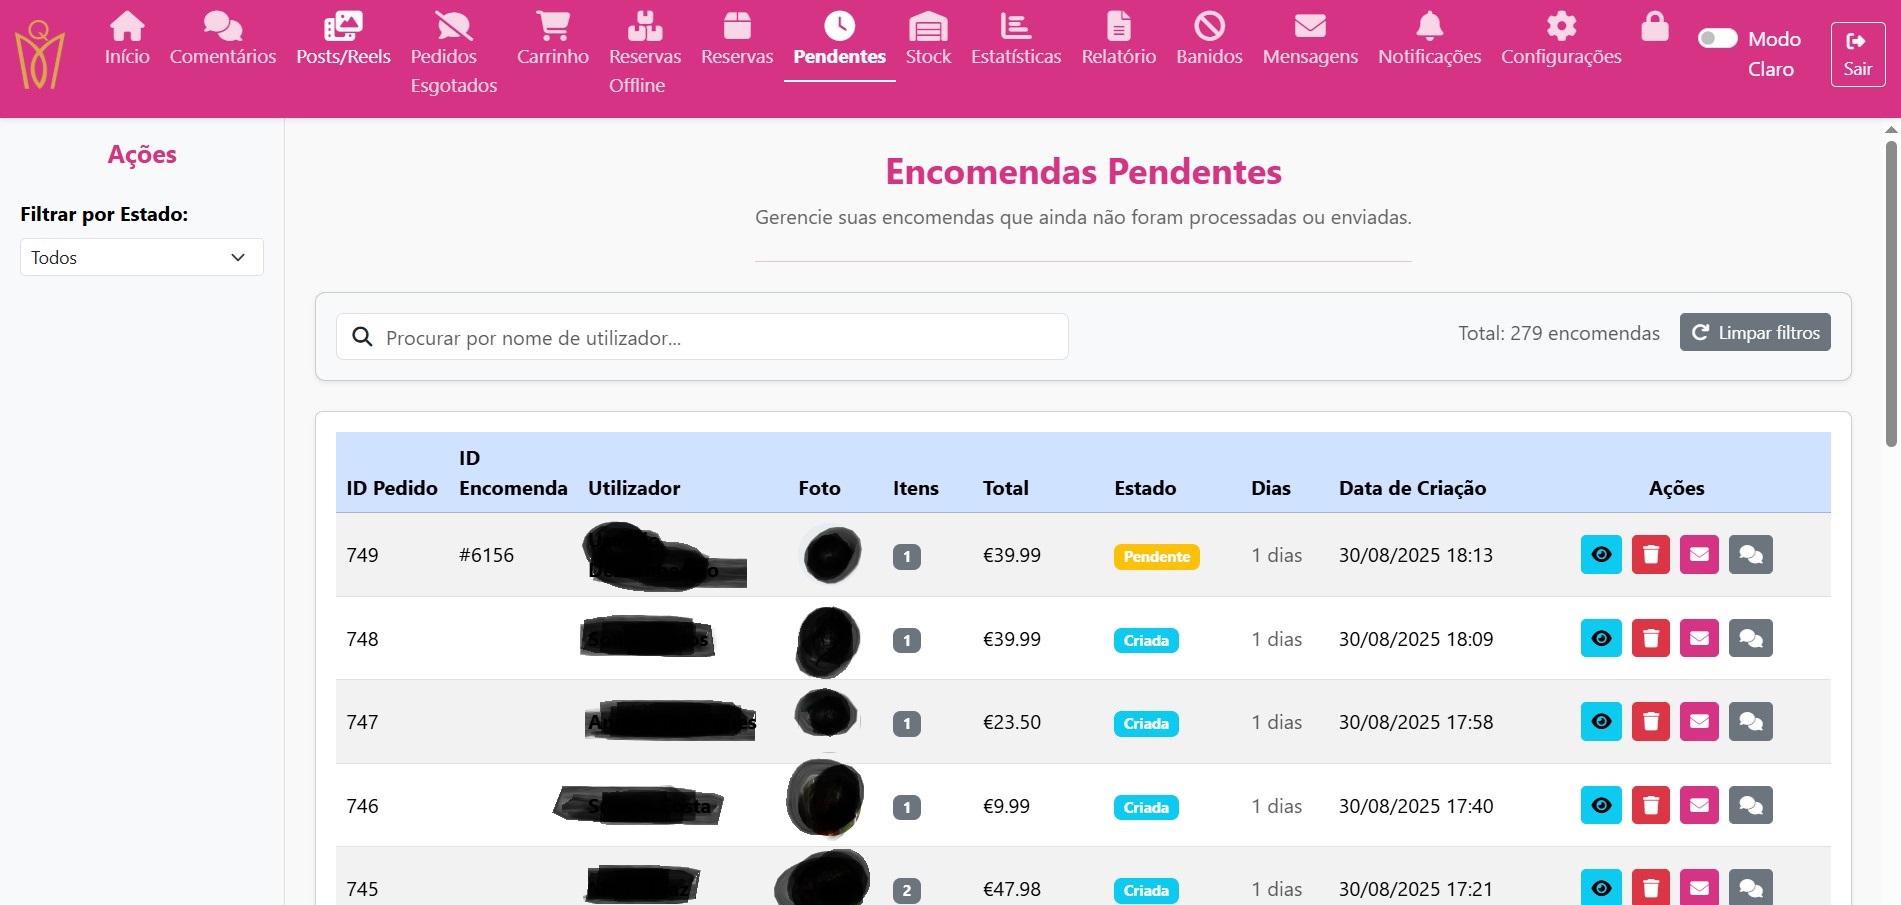The image size is (1901, 905).
Task: Open comments icon for order 746
Action: pos(1750,805)
